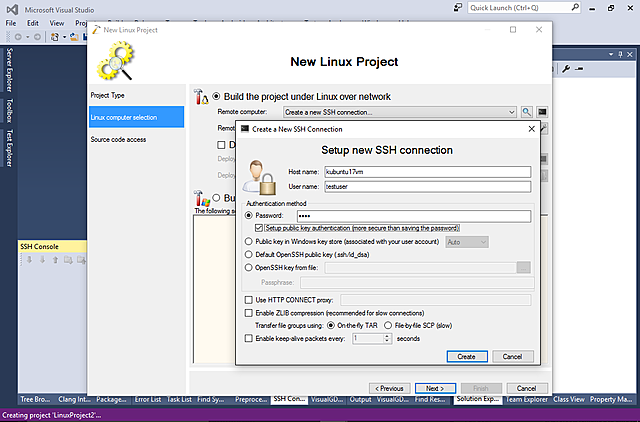Click the Quick Launch search box
Screen dimensions: 640x422
(x=524, y=7)
